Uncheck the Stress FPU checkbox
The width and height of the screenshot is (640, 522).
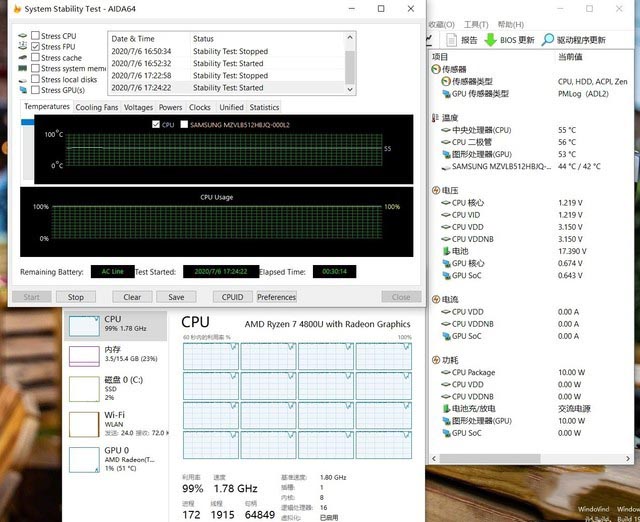tap(36, 47)
